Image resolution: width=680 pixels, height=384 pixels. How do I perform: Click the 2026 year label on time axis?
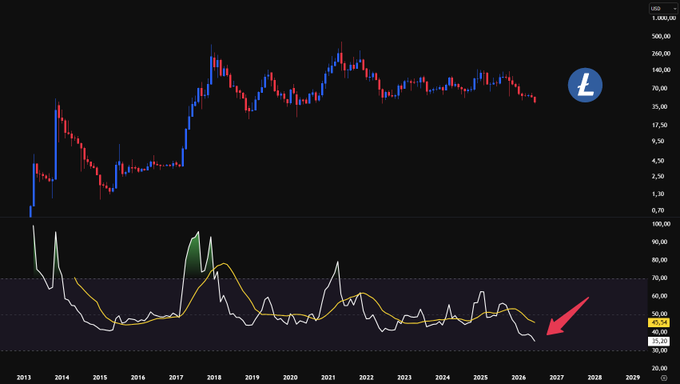(x=519, y=377)
